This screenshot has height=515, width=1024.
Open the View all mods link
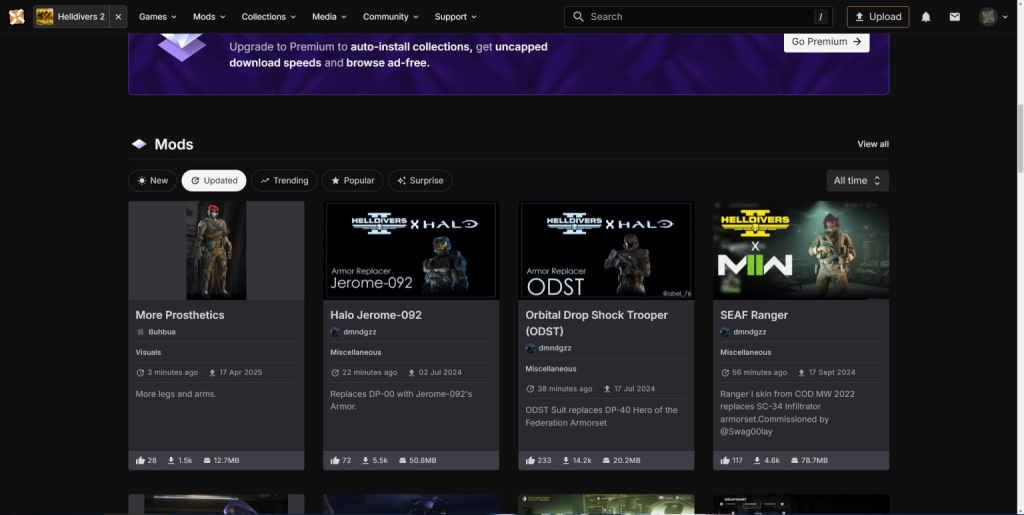[872, 144]
